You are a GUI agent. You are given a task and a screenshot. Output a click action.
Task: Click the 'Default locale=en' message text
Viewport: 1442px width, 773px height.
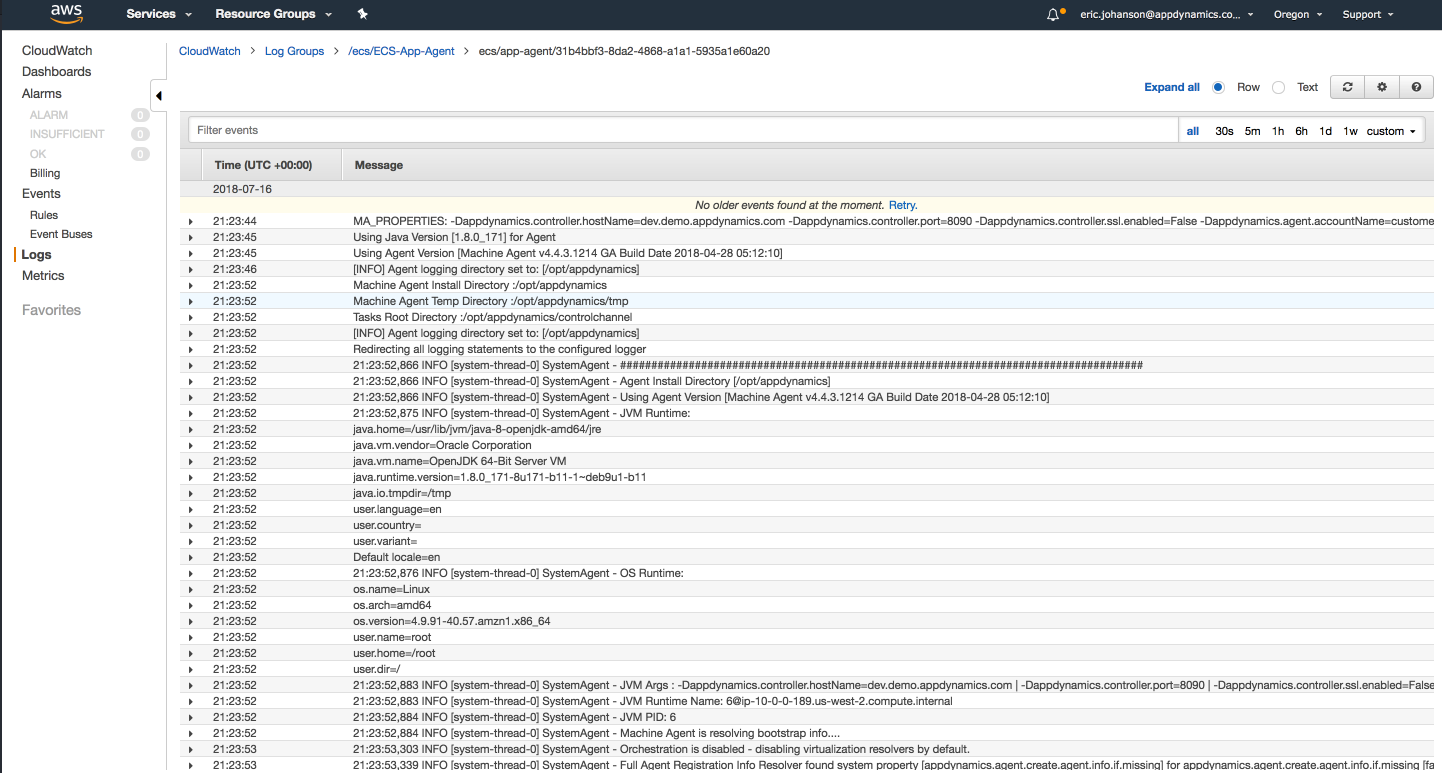[396, 557]
